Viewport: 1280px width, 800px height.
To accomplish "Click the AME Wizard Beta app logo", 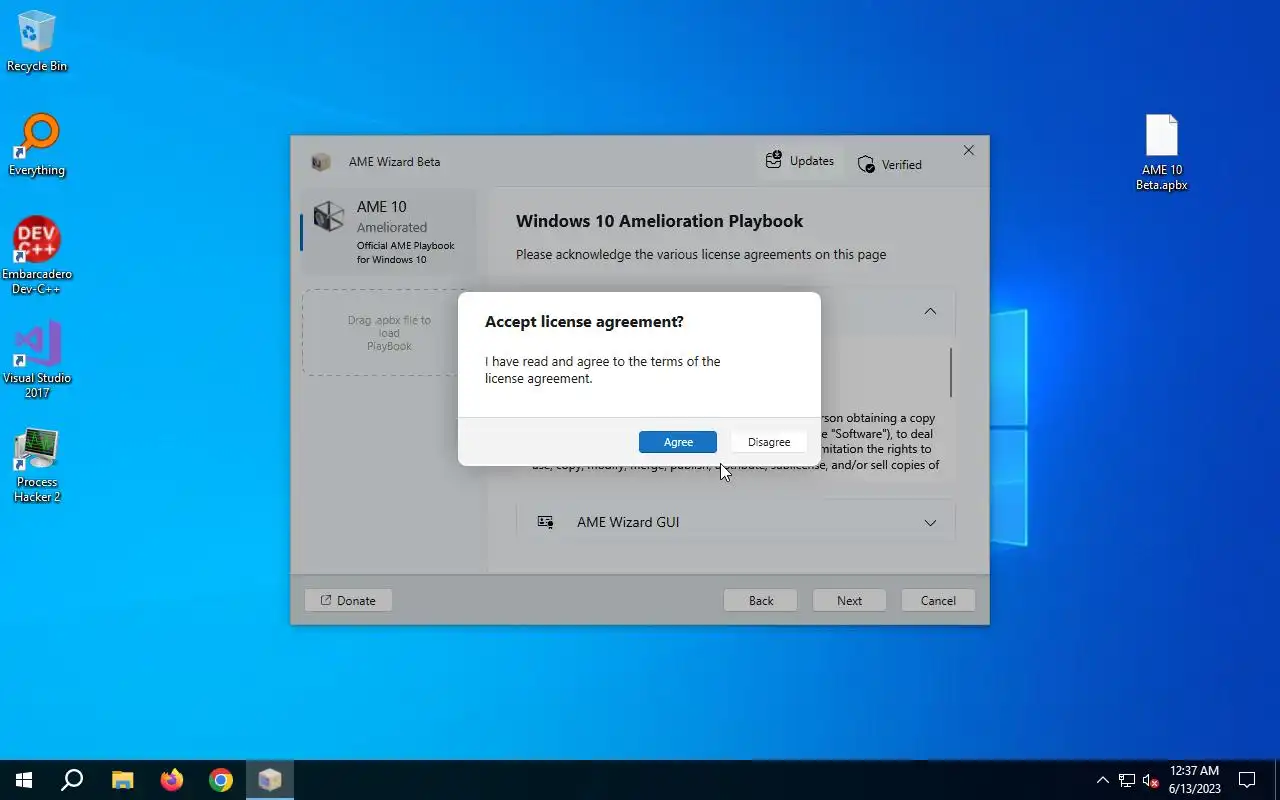I will 321,162.
